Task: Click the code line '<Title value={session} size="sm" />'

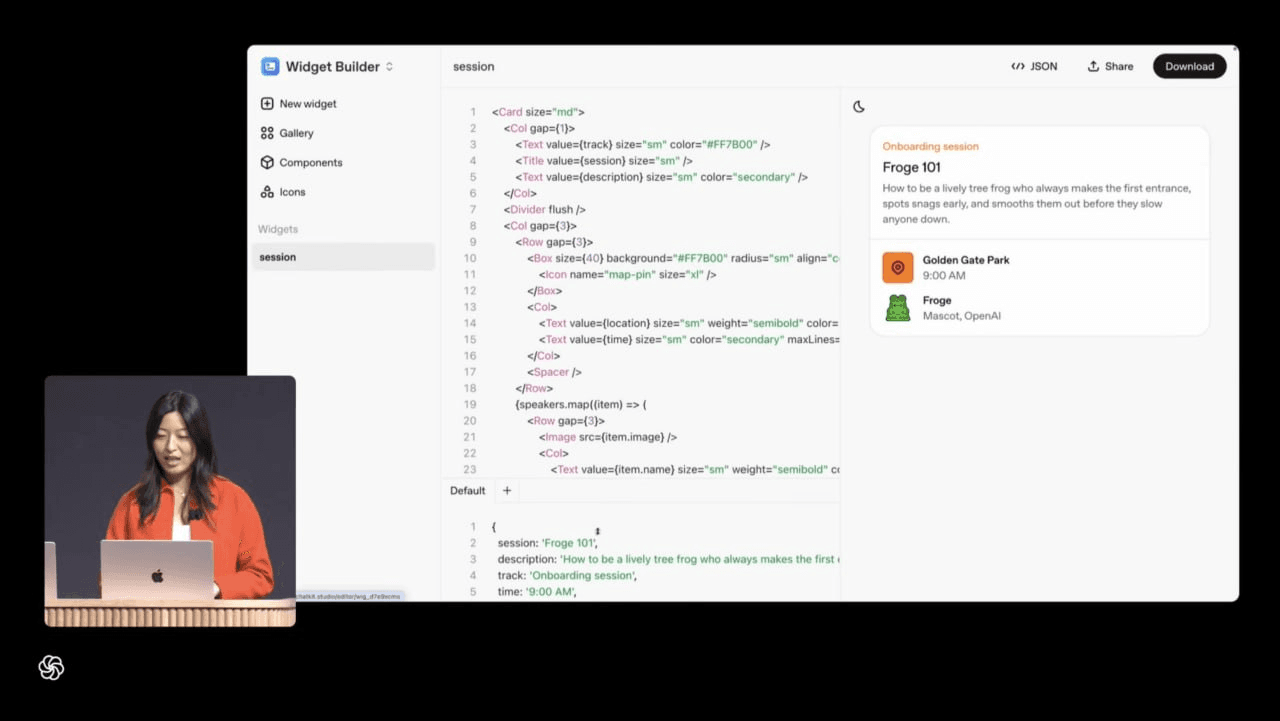Action: (x=605, y=161)
